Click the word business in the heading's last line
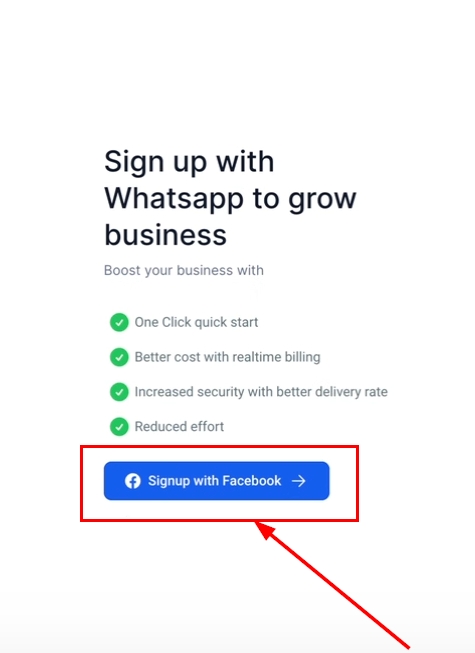475x653 pixels. (x=165, y=234)
